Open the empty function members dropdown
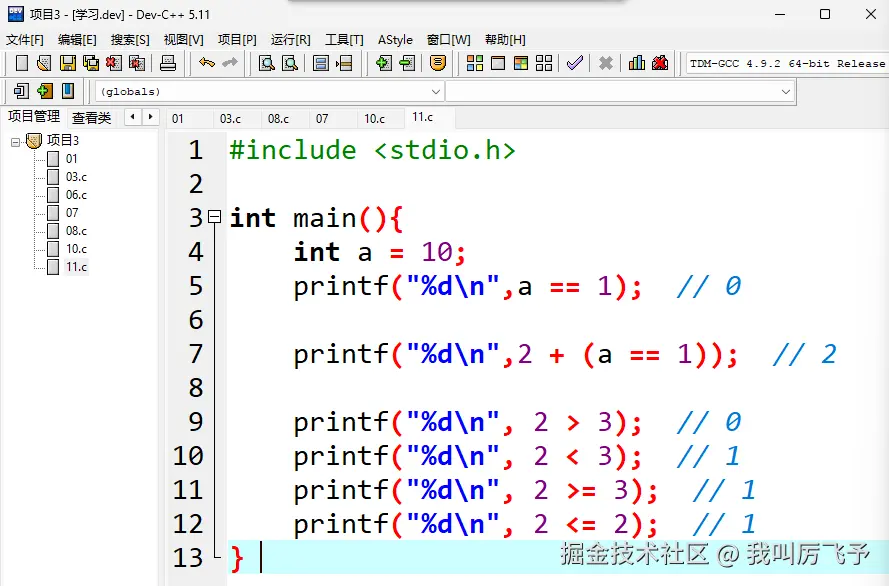 (620, 91)
